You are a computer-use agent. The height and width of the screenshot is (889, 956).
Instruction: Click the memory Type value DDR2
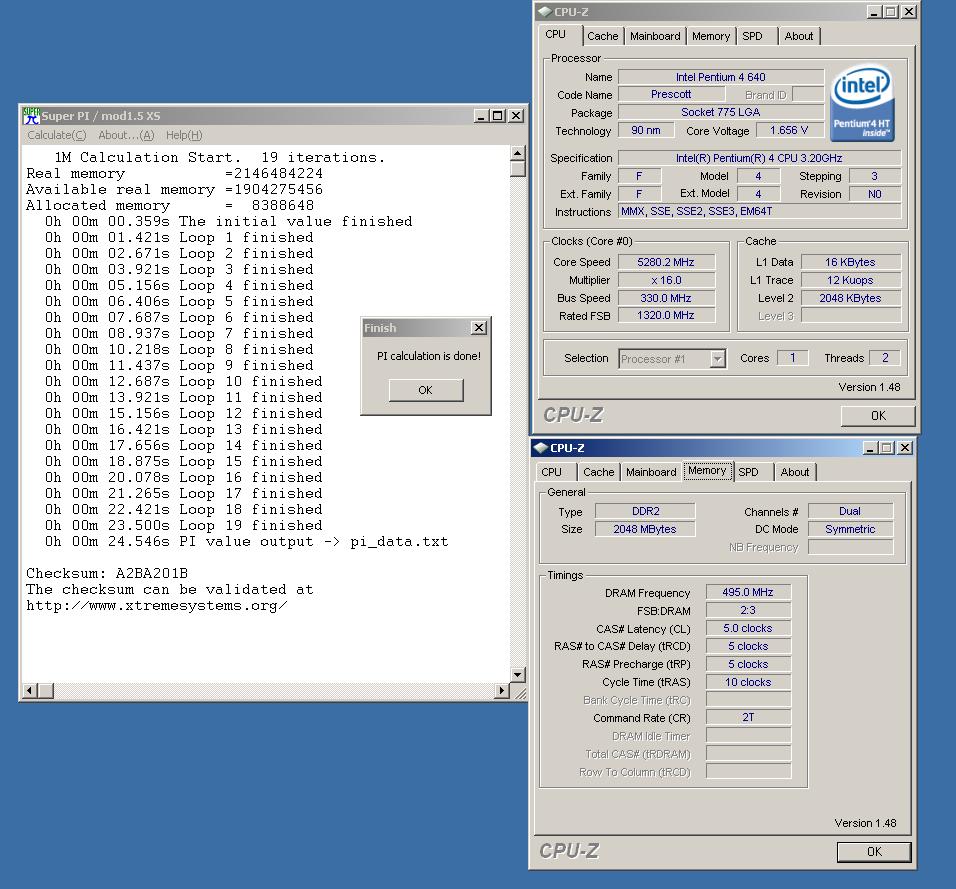coord(645,511)
